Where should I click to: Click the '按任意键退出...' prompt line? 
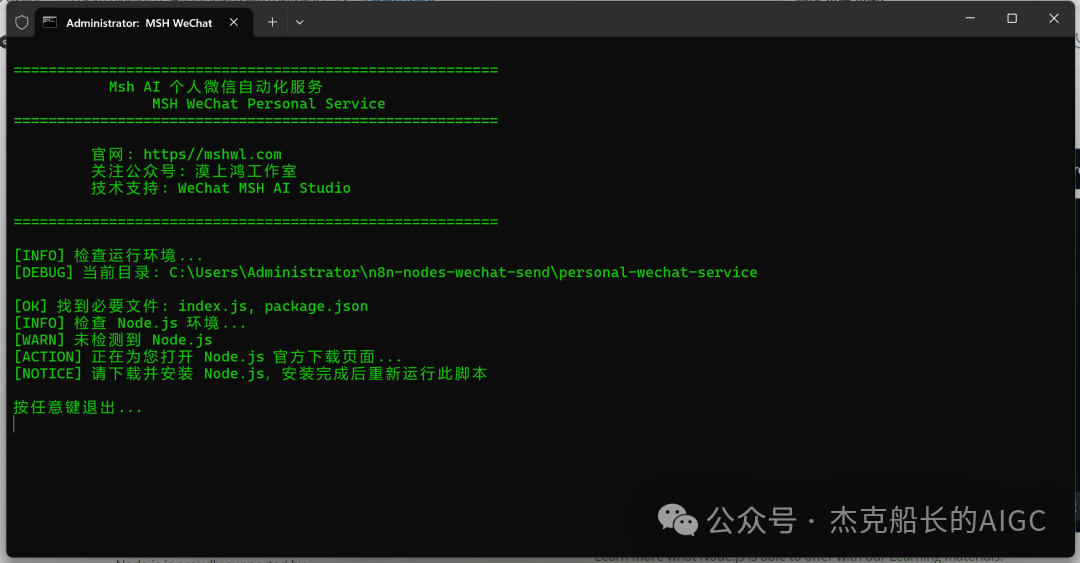pos(78,407)
